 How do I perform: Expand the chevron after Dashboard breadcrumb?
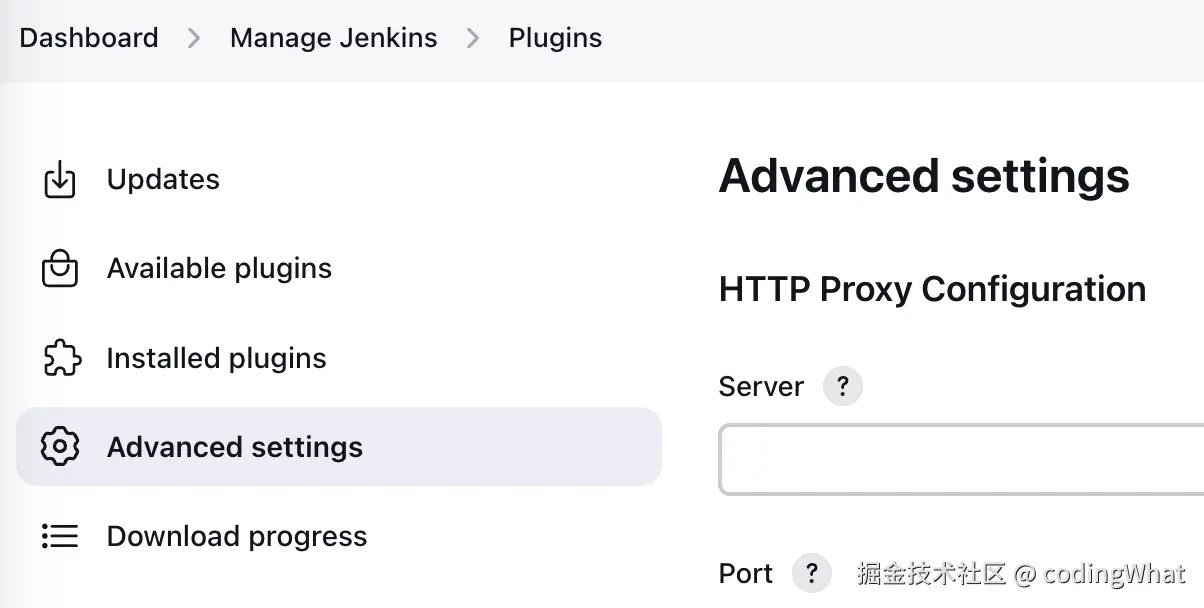194,38
